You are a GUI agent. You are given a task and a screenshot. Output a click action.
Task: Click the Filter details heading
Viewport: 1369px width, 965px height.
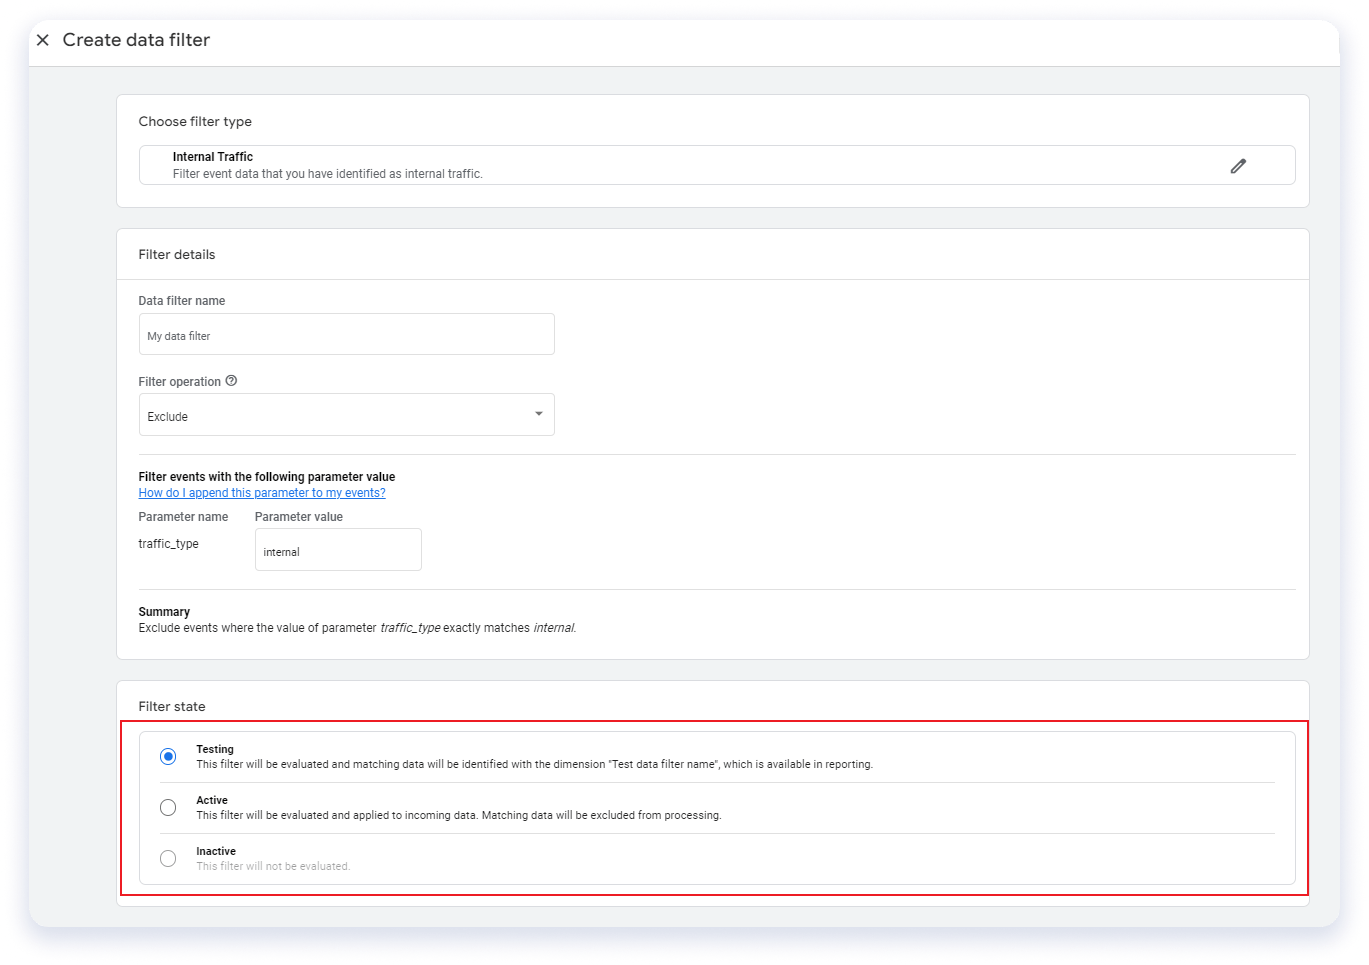tap(177, 255)
